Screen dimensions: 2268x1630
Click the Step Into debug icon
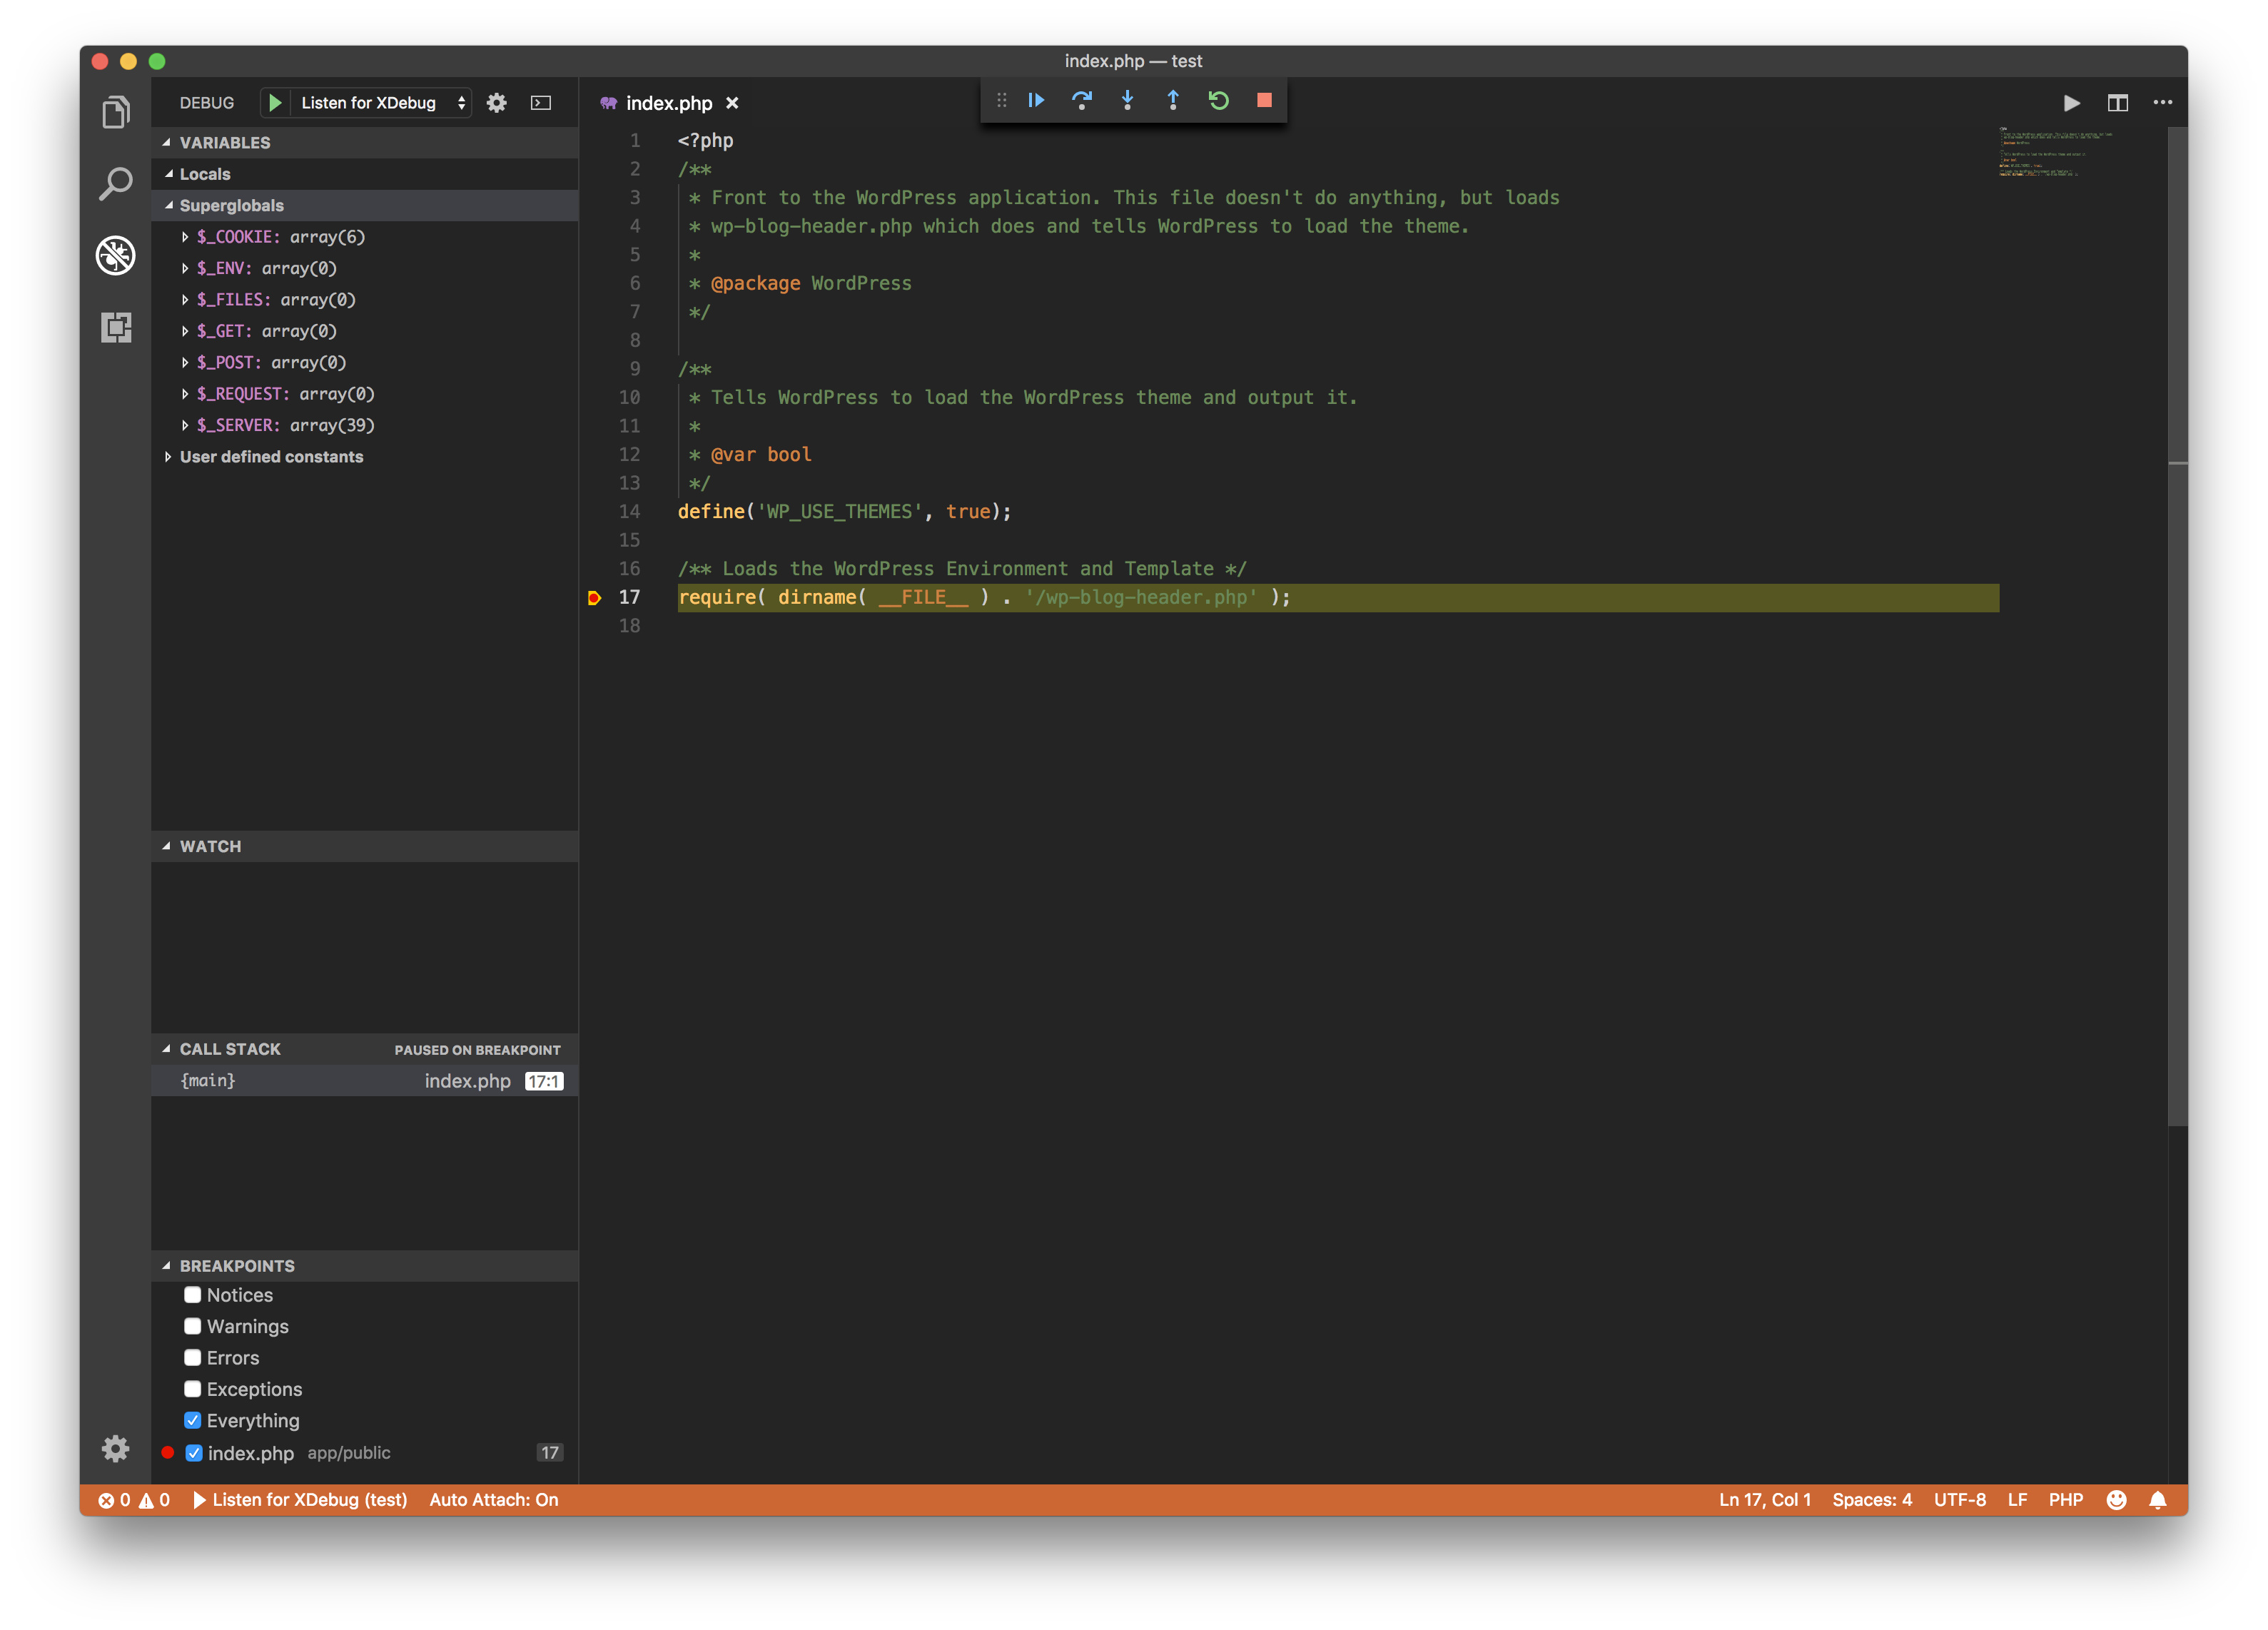click(1127, 100)
